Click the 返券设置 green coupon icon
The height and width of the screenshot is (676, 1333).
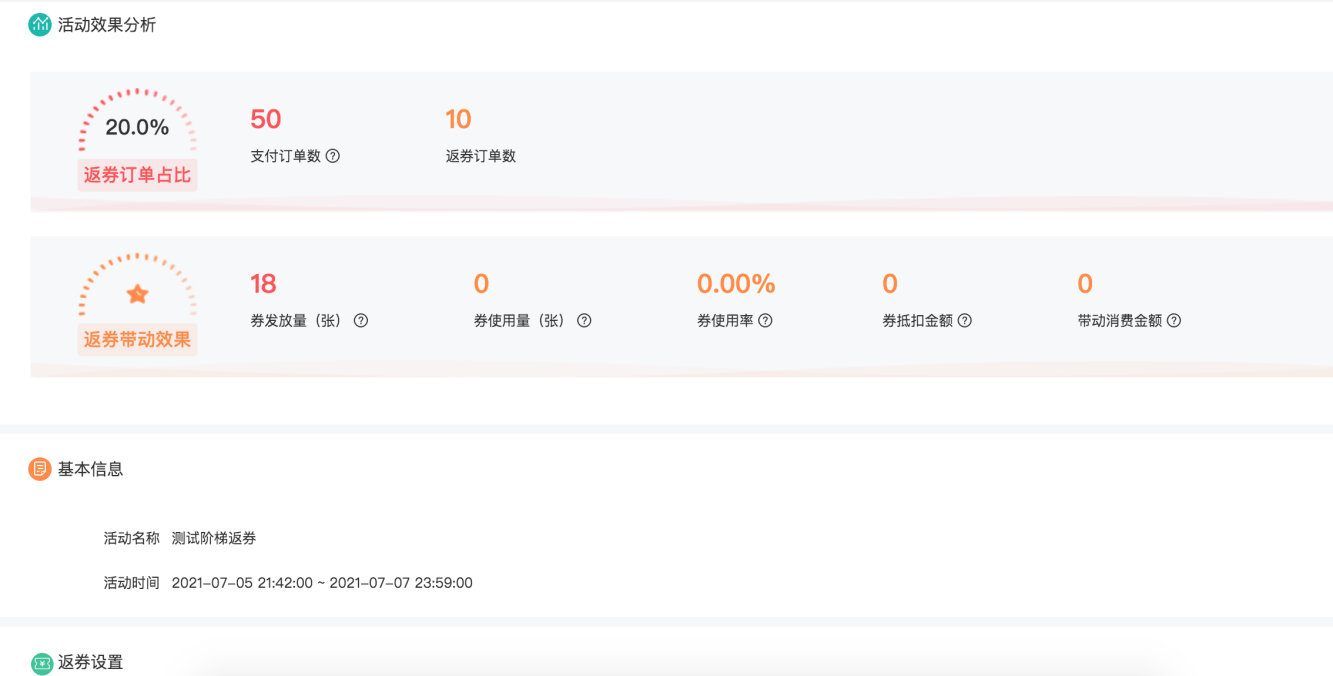click(41, 663)
